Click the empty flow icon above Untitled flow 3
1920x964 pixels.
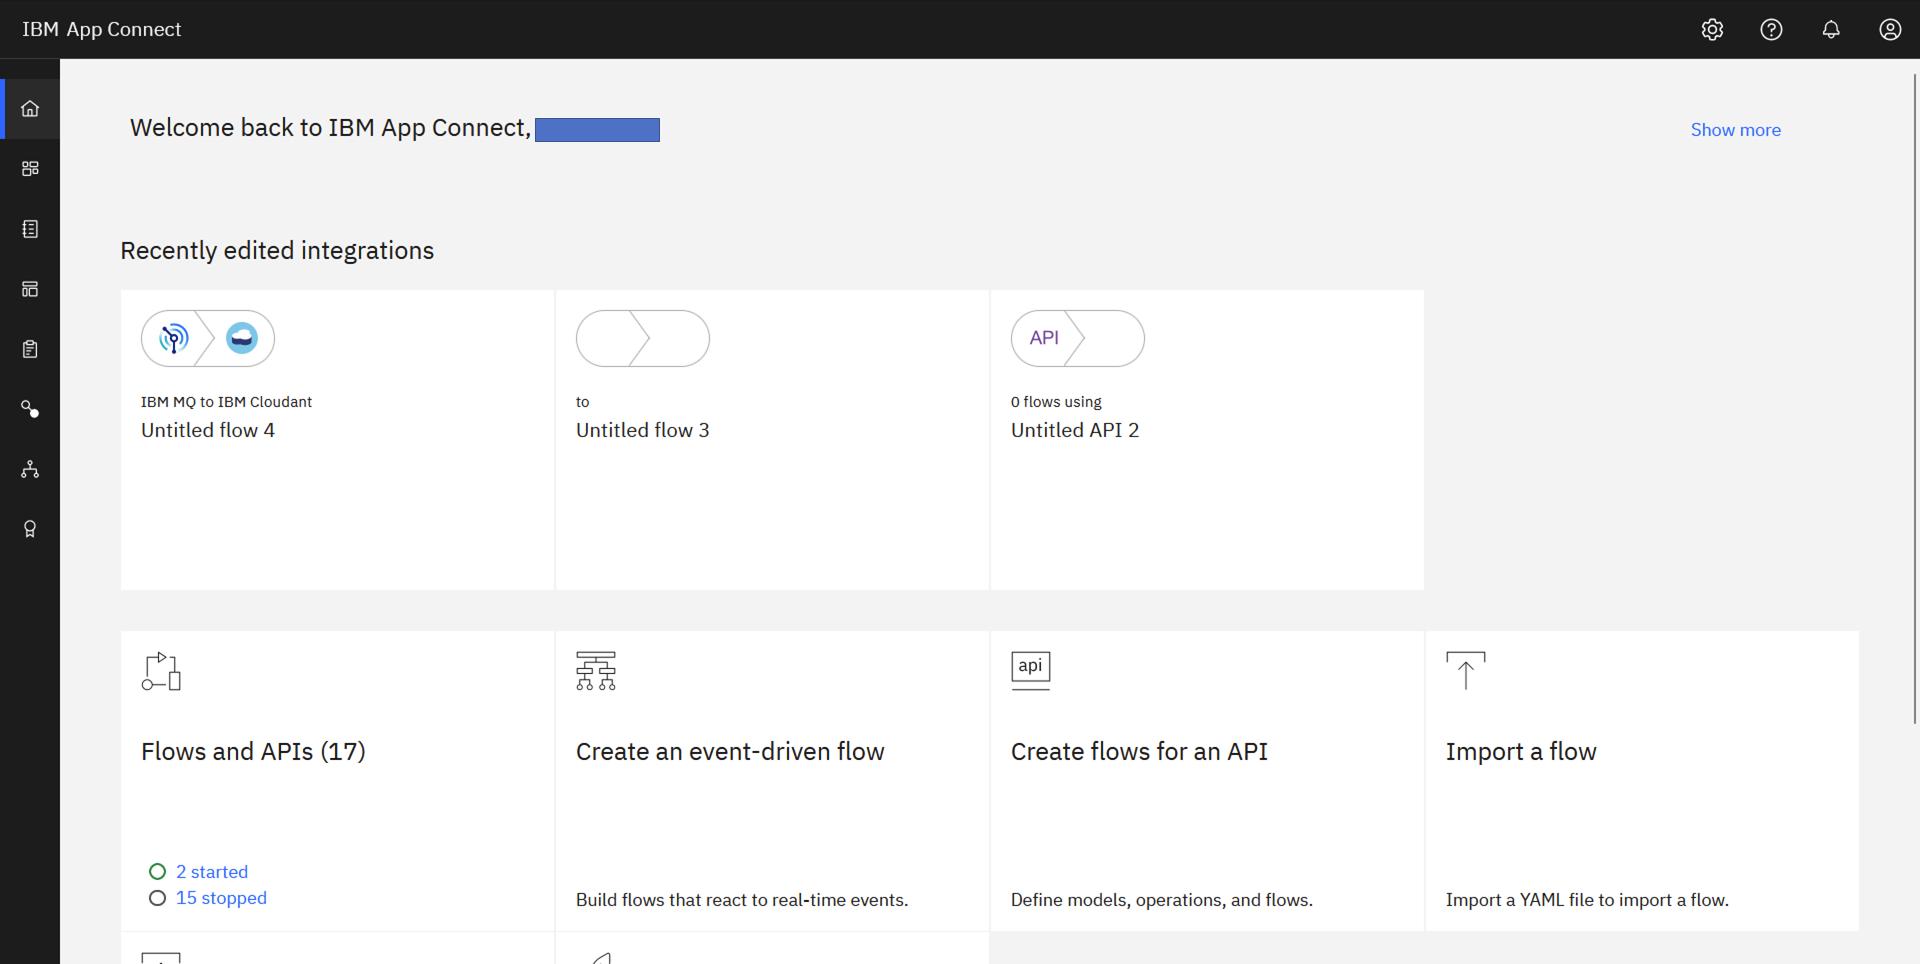pyautogui.click(x=643, y=338)
